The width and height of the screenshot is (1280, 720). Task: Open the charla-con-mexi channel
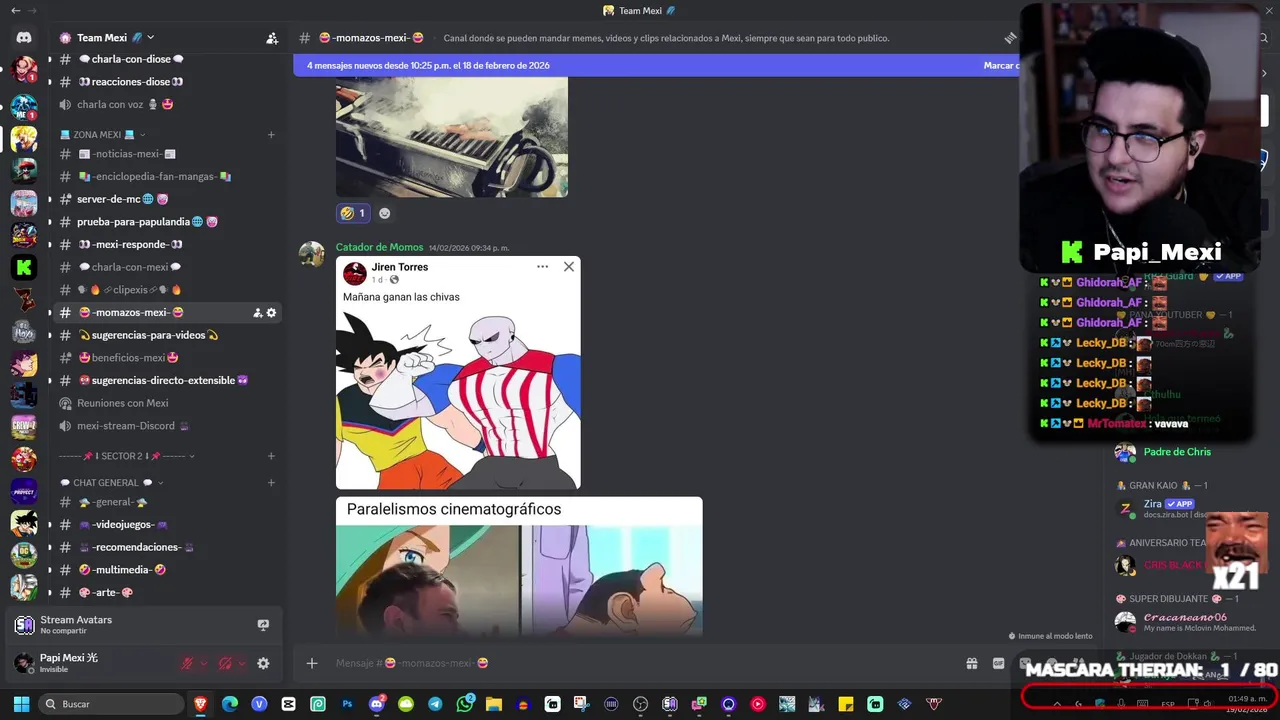166,267
